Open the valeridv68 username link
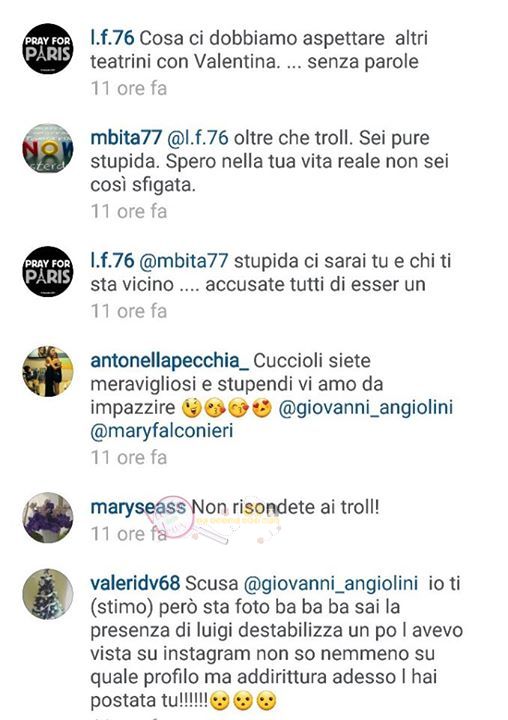Screen dimensions: 508x720 click(x=135, y=584)
